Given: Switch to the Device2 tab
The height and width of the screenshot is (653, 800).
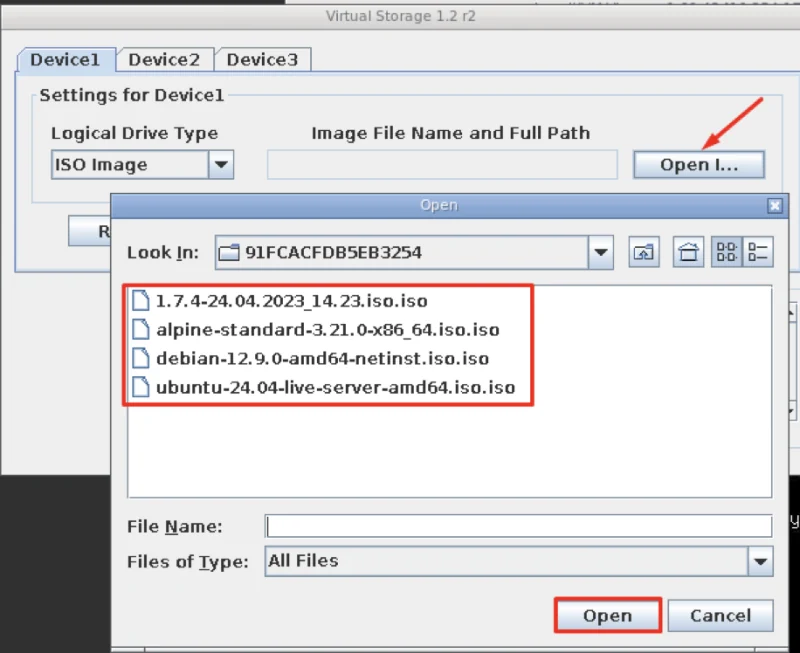Looking at the screenshot, I should pyautogui.click(x=164, y=60).
